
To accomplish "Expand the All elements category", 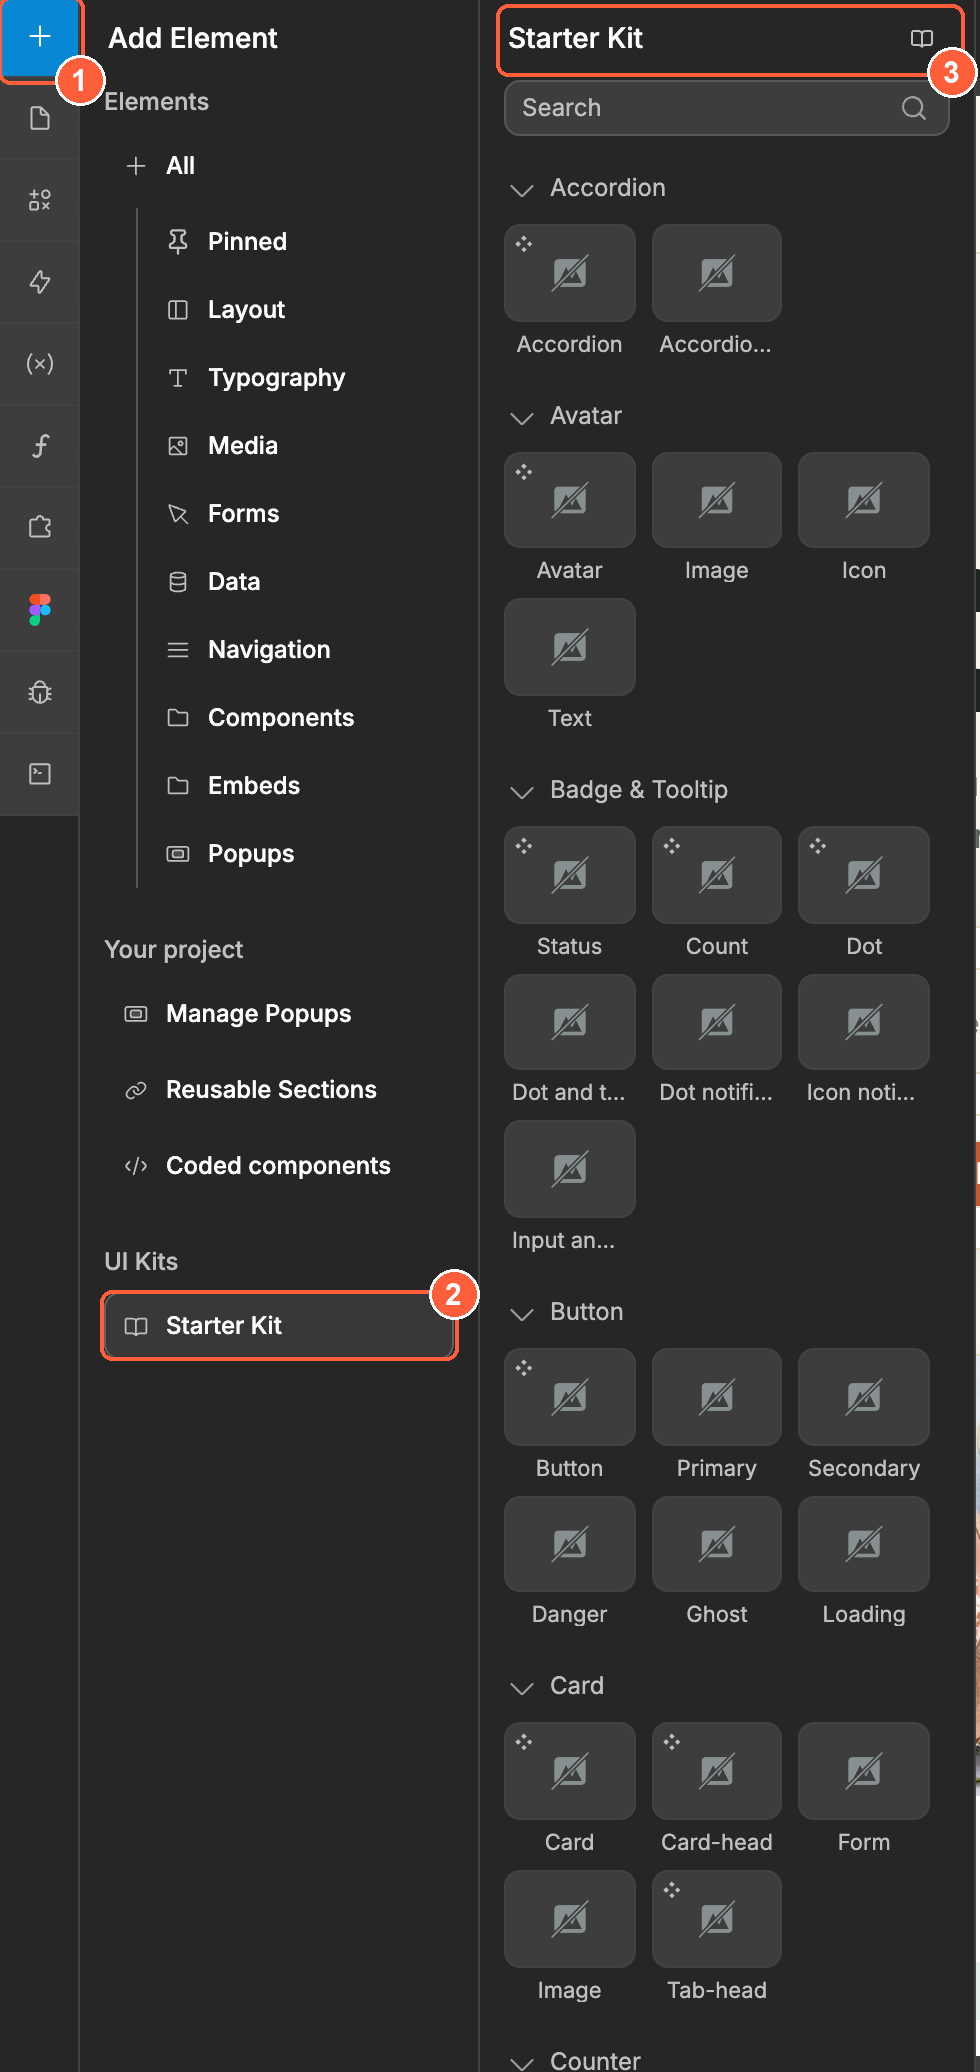I will (x=160, y=166).
